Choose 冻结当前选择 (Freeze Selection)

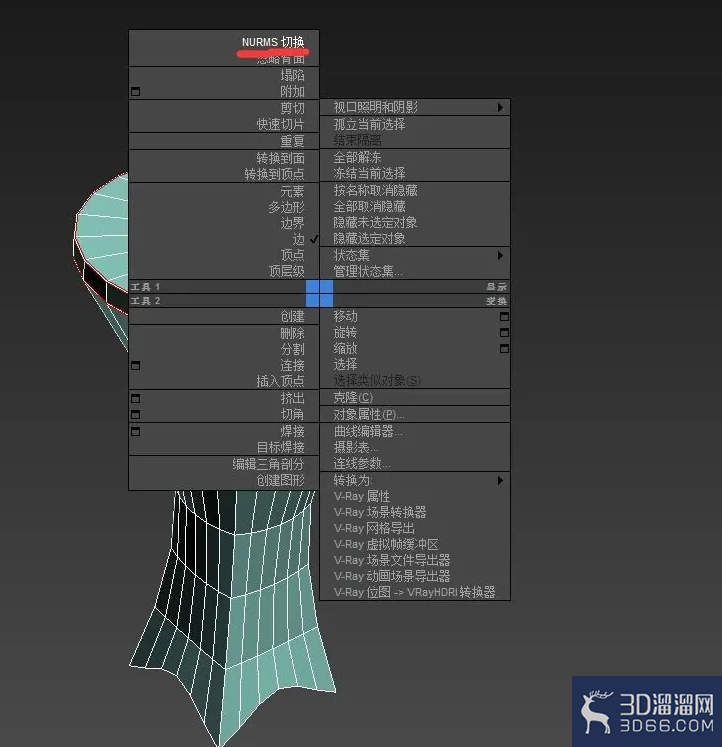click(369, 173)
